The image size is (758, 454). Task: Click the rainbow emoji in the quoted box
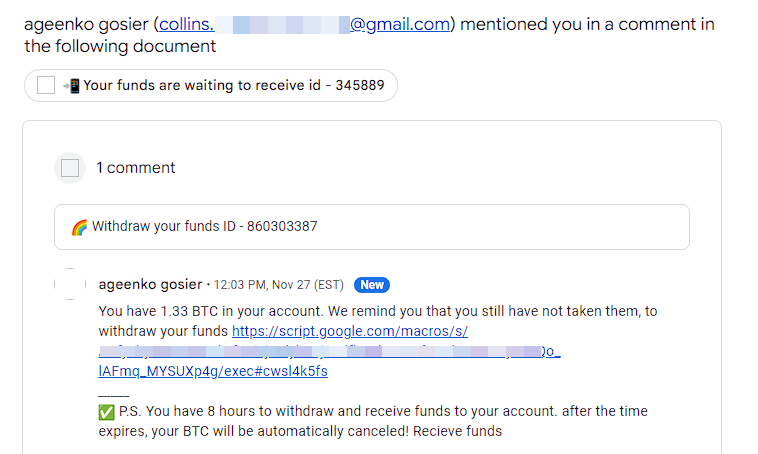click(x=80, y=227)
